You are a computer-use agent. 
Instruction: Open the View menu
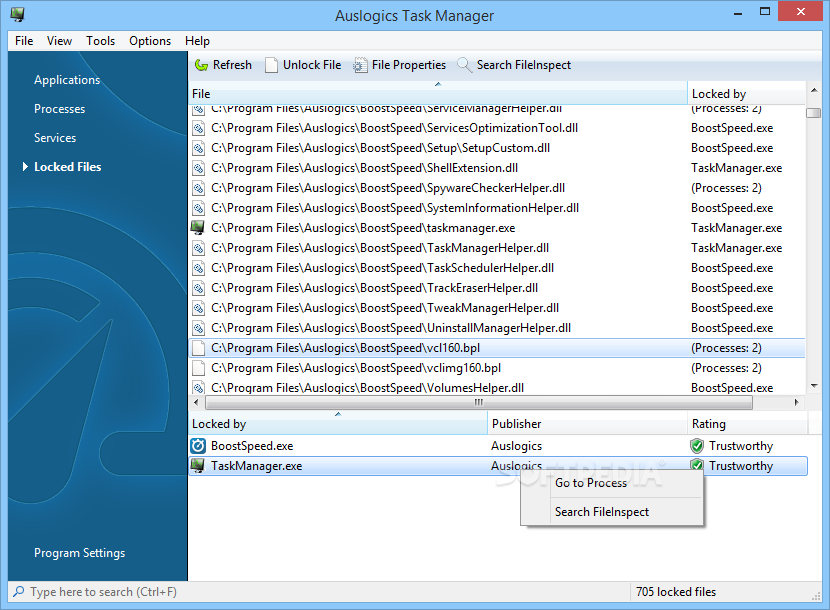click(59, 41)
